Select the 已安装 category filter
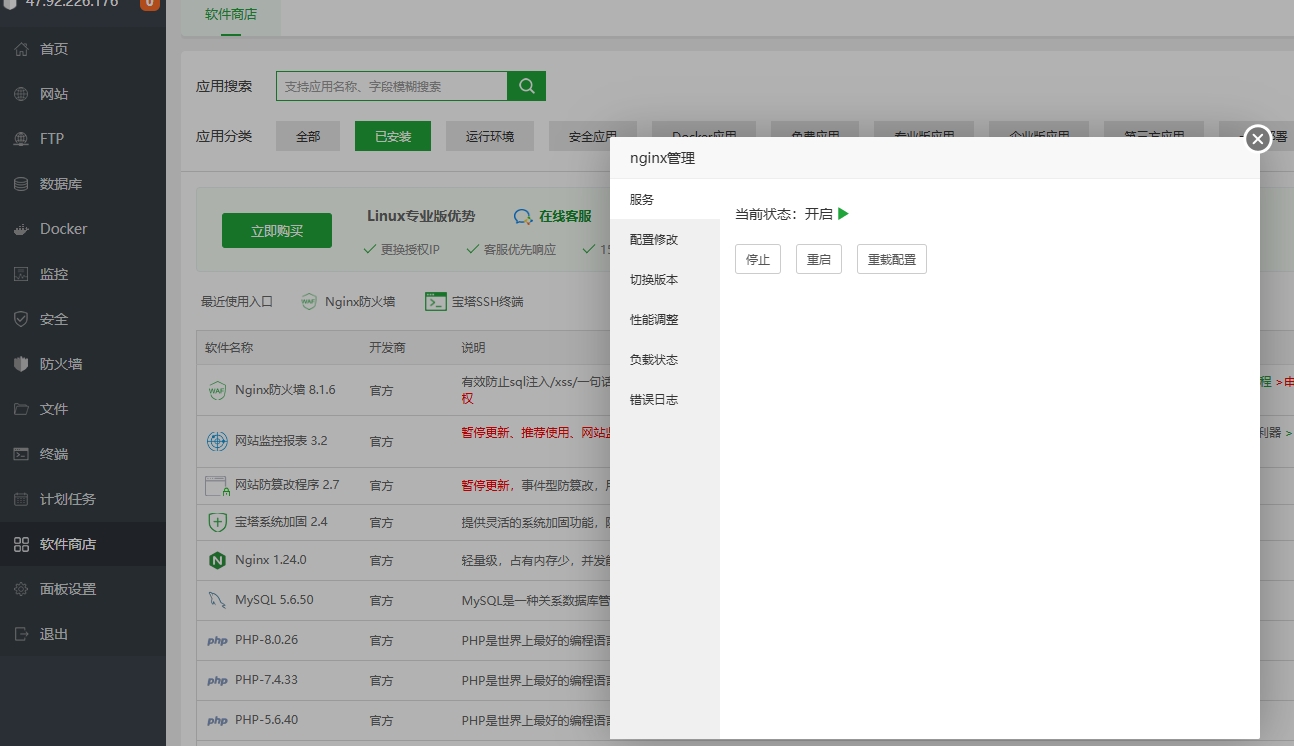 point(393,136)
